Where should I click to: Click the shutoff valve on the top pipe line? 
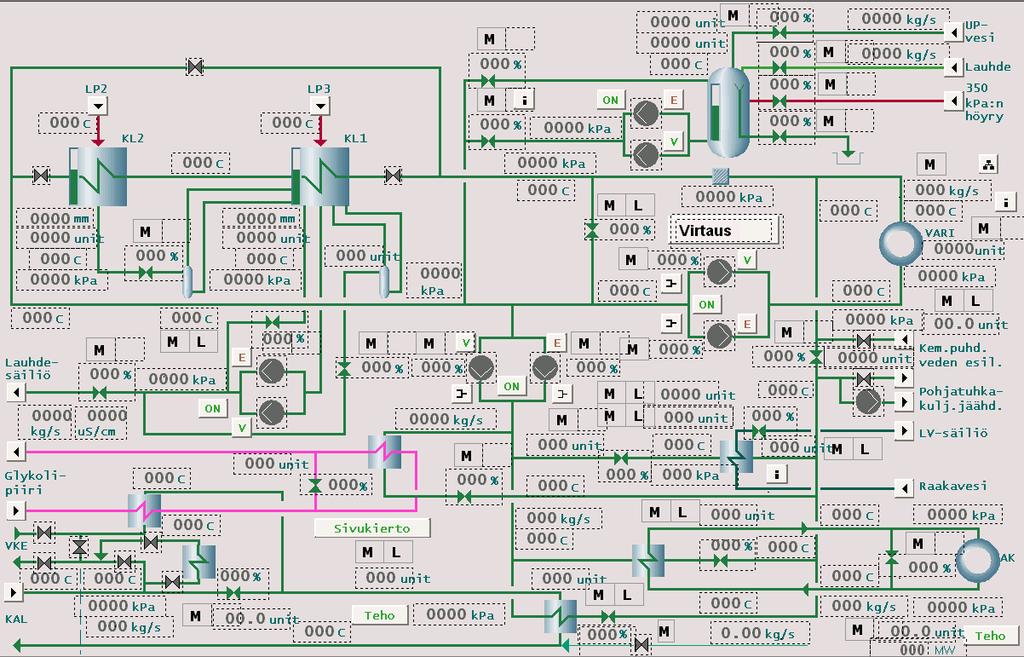(195, 67)
